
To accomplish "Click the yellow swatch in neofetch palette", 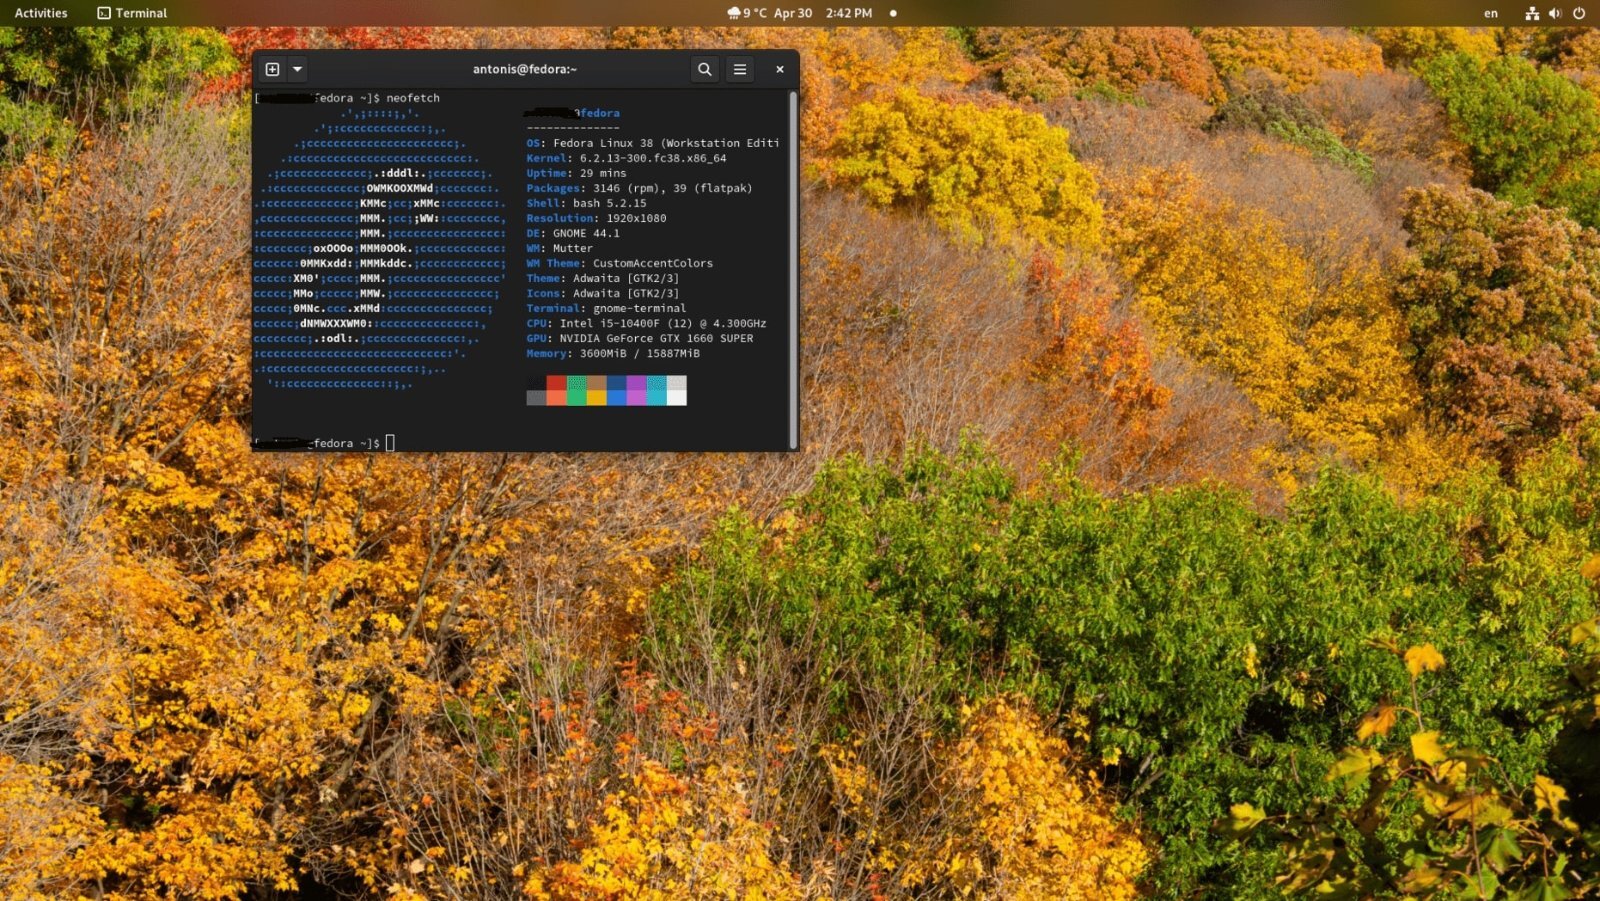I will 597,397.
